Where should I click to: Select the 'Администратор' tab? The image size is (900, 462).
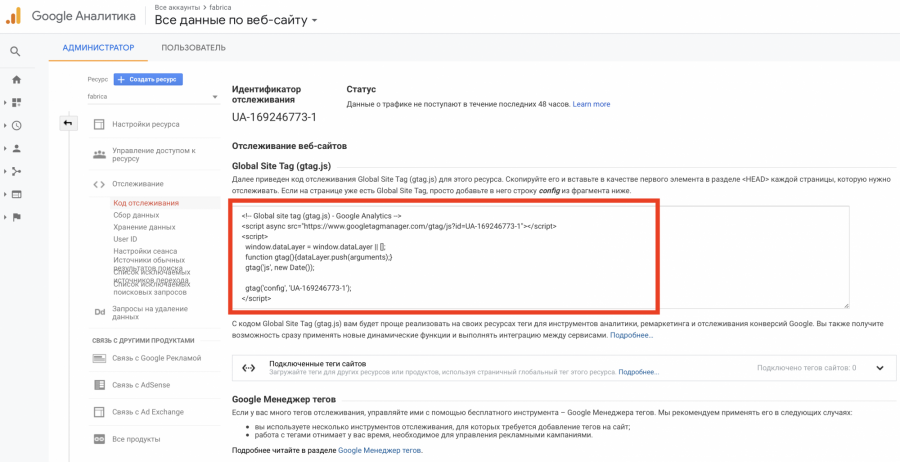point(98,47)
